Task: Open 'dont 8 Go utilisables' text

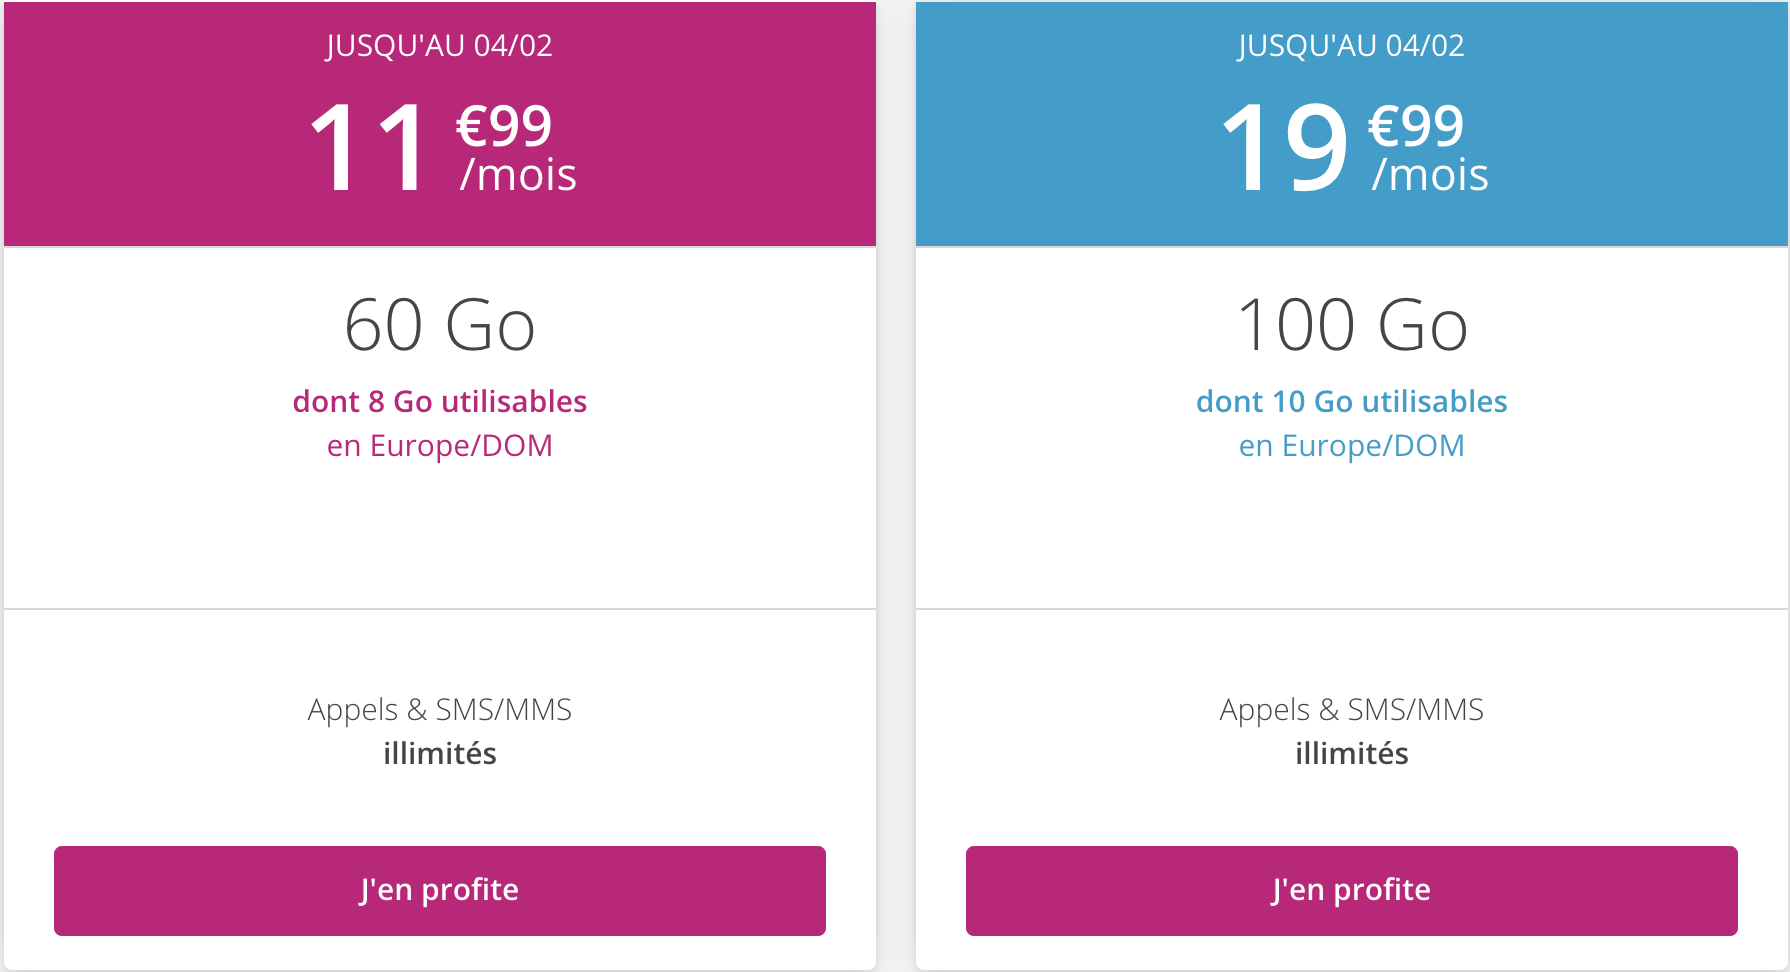Action: coord(440,401)
